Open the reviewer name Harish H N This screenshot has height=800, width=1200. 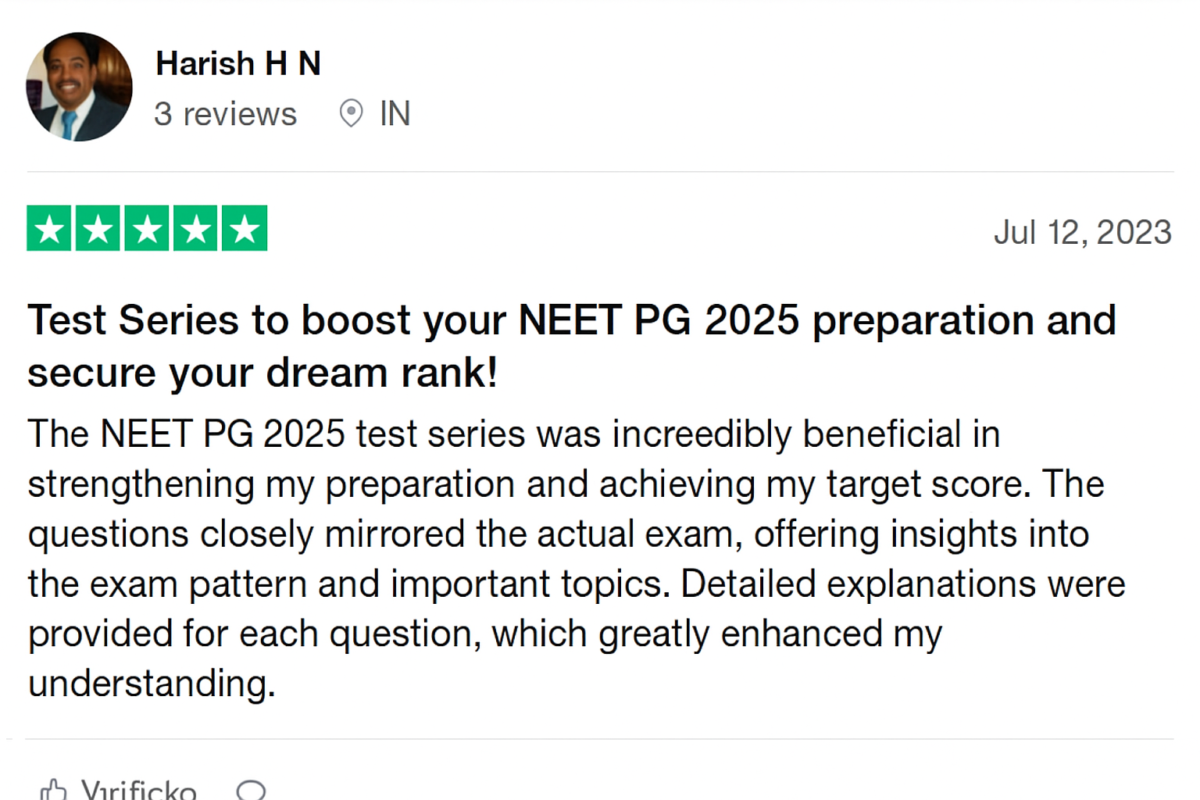click(238, 64)
